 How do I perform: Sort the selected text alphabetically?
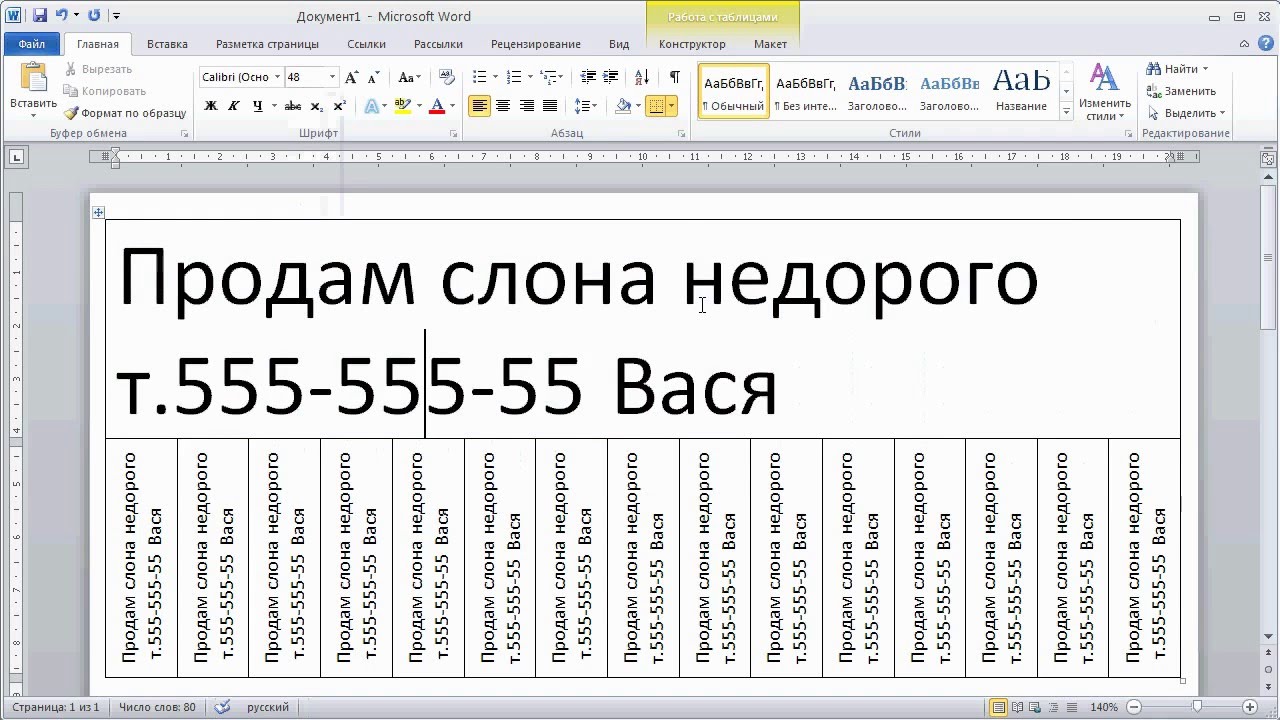(642, 77)
